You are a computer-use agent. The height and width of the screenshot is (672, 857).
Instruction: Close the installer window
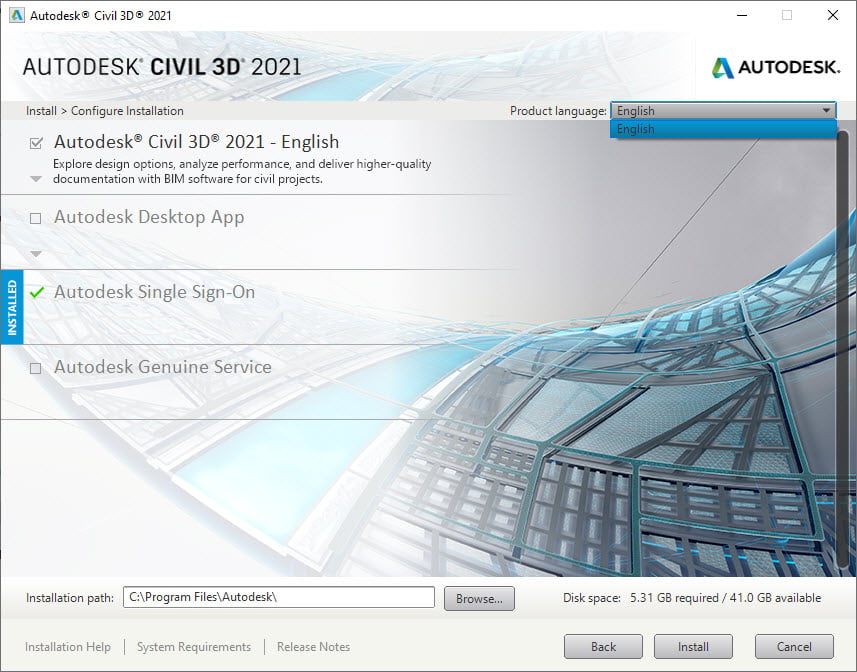pos(833,15)
